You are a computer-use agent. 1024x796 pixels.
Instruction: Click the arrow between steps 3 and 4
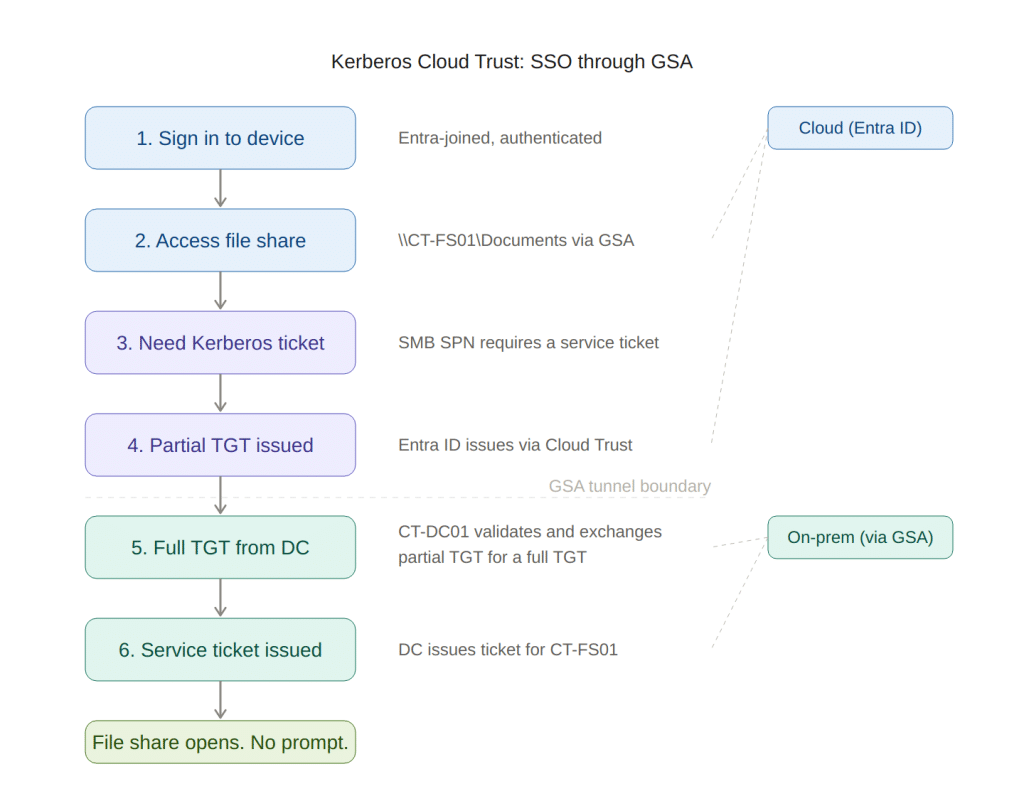[x=221, y=394]
